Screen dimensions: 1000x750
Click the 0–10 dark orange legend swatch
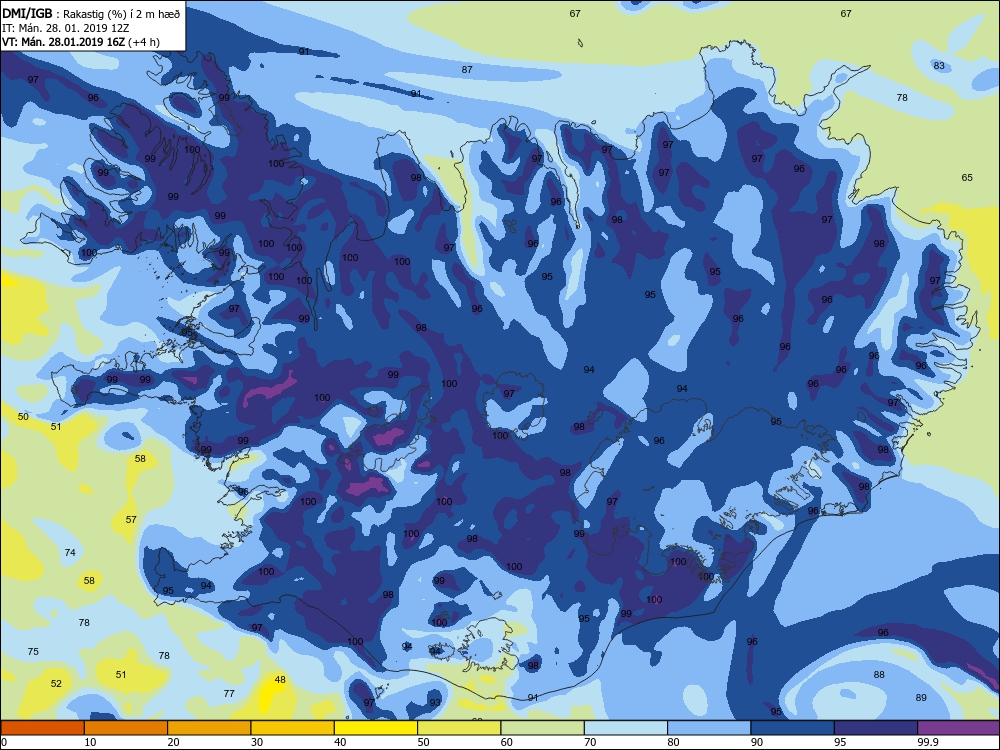coord(43,728)
